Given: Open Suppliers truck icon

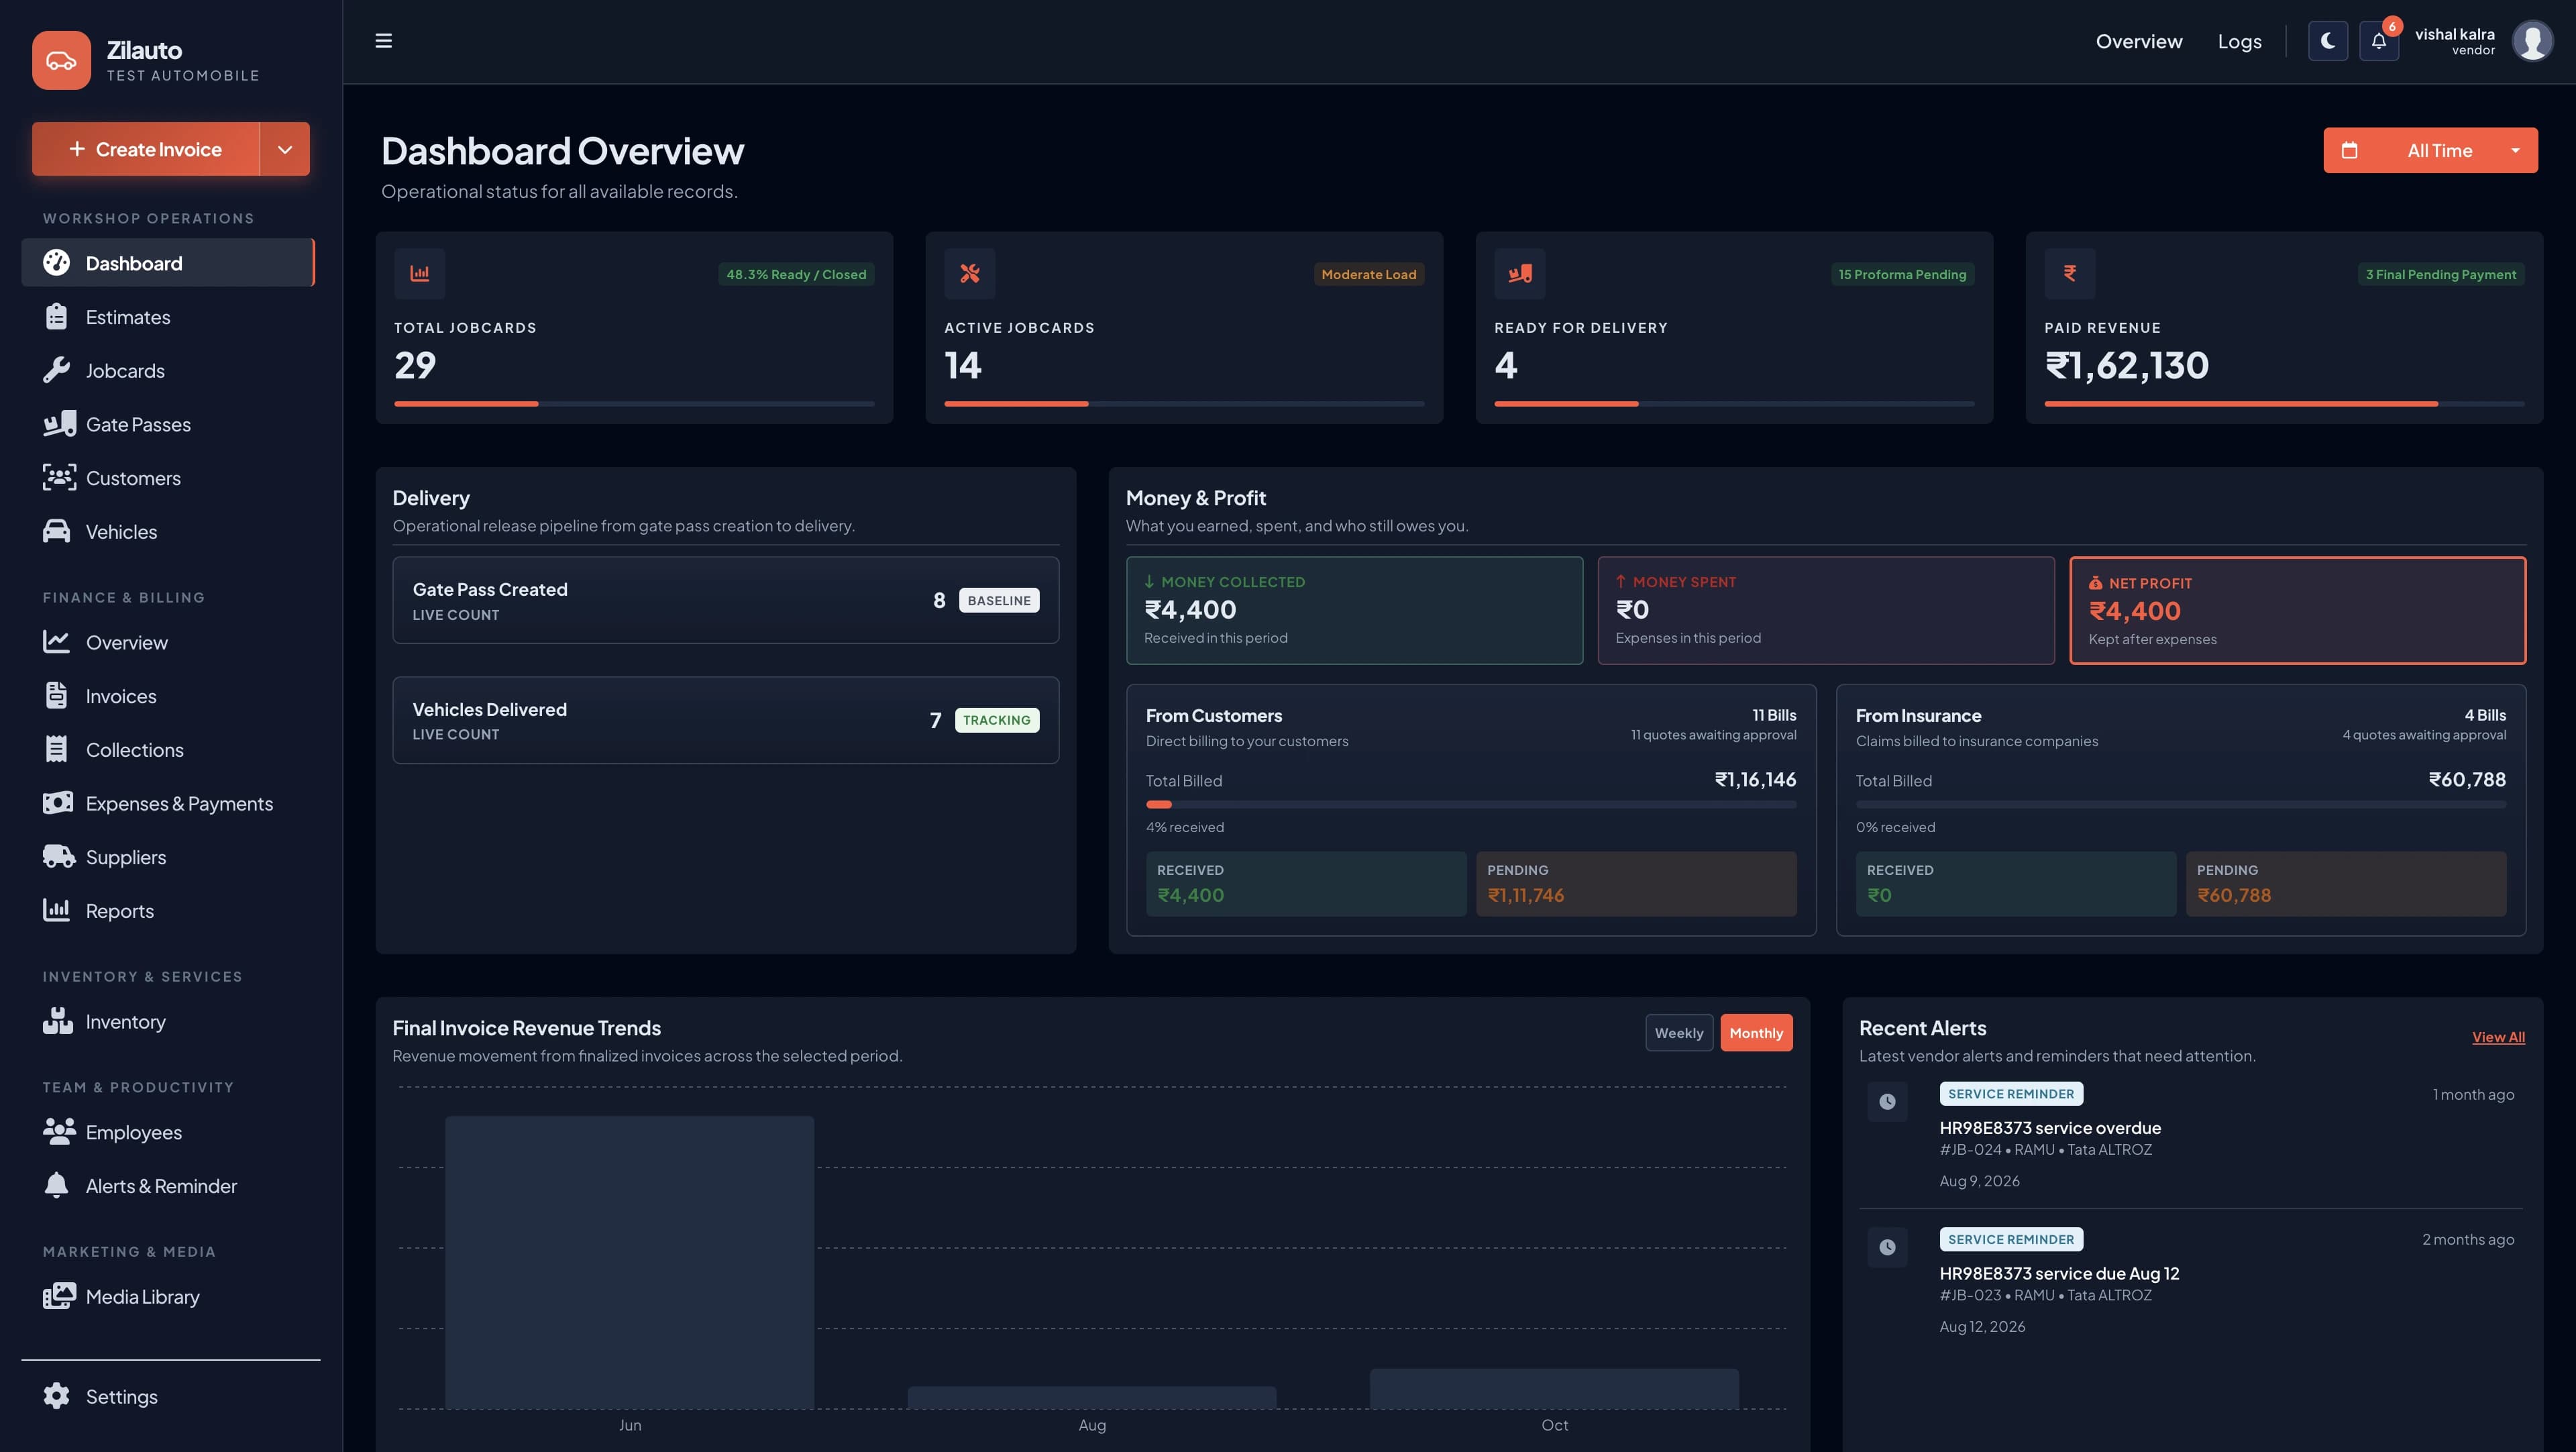Looking at the screenshot, I should pyautogui.click(x=59, y=857).
